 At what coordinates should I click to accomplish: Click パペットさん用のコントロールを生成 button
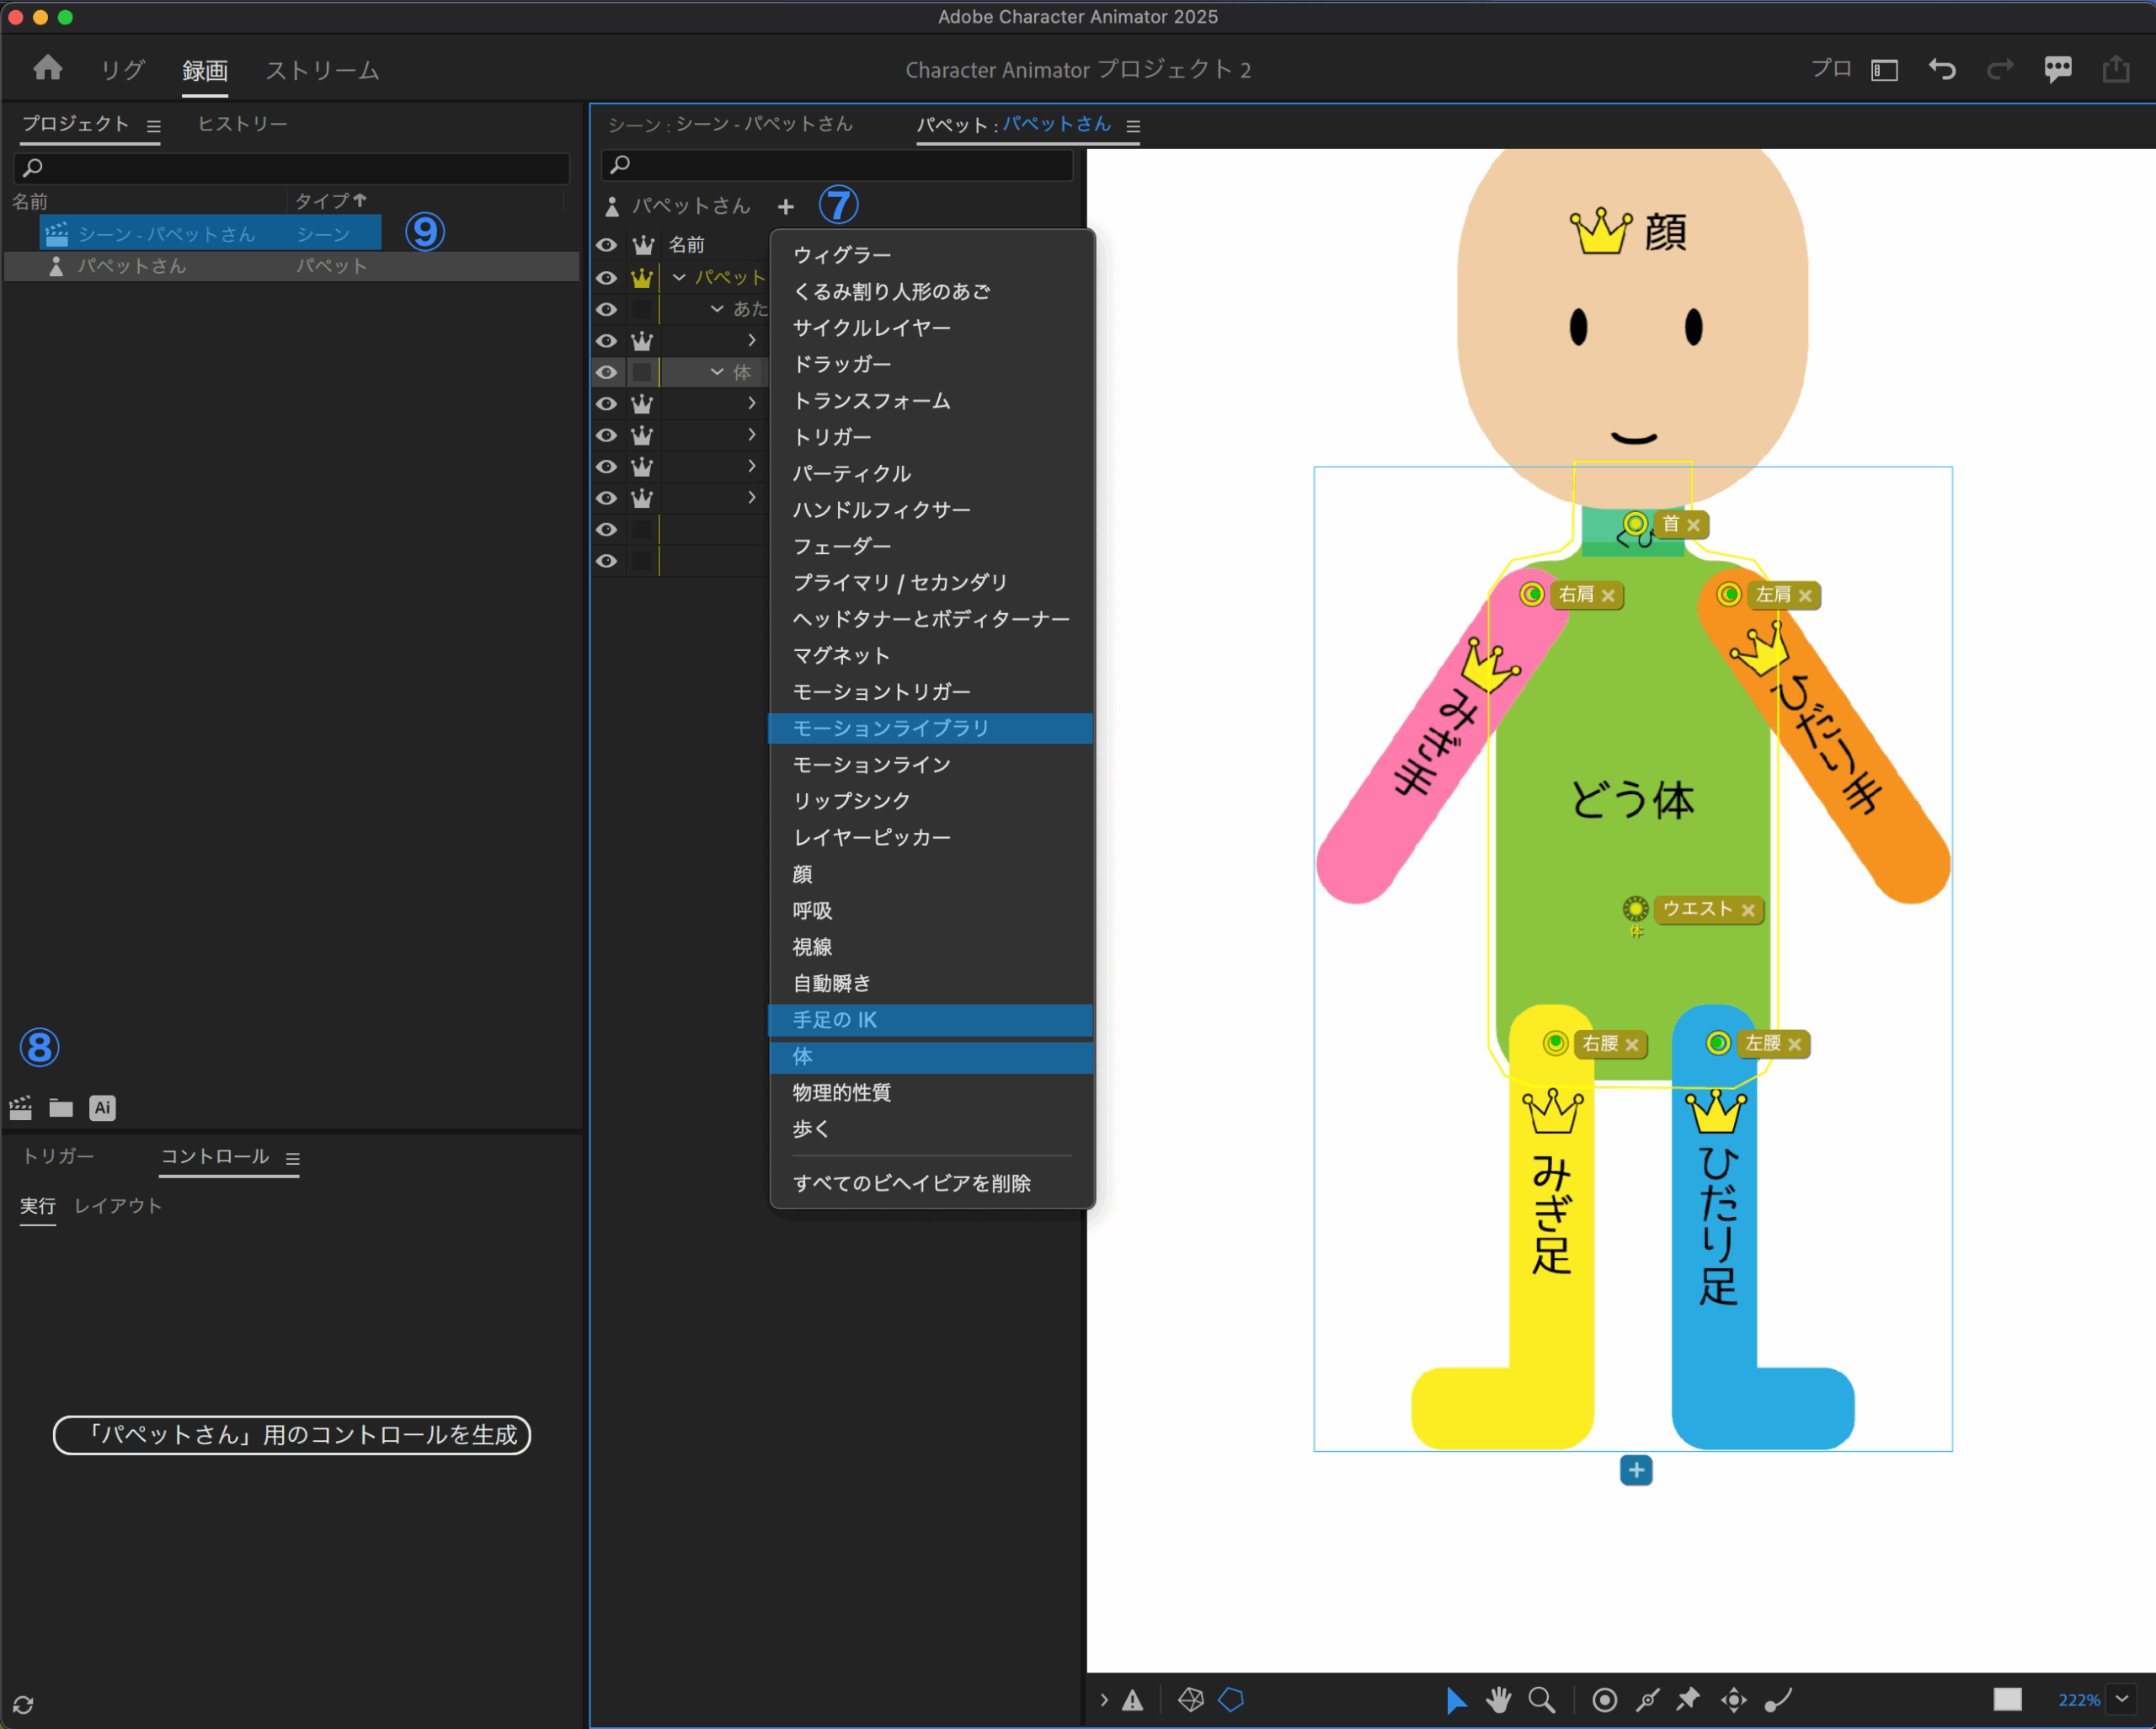pyautogui.click(x=291, y=1434)
